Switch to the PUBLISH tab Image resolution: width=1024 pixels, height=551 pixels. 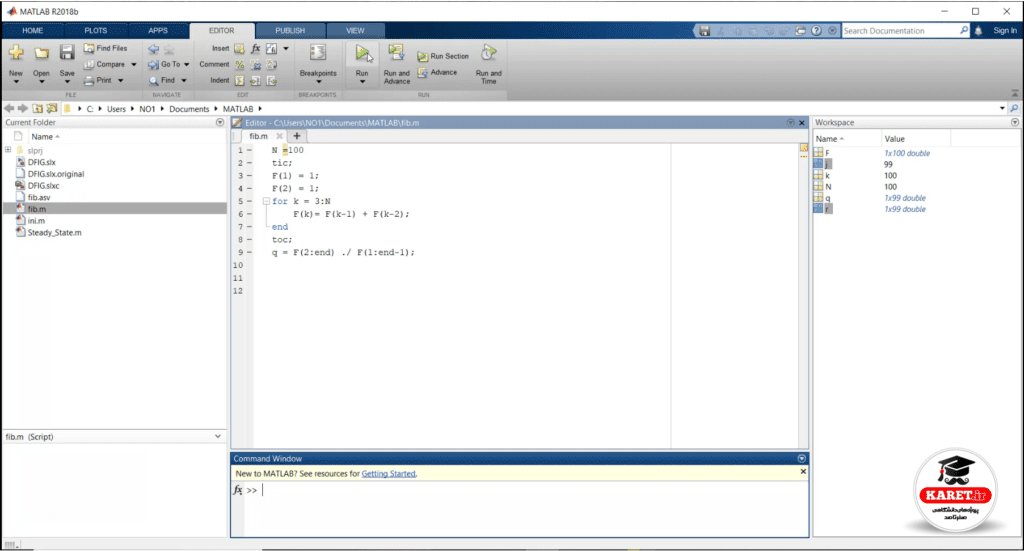click(x=290, y=31)
